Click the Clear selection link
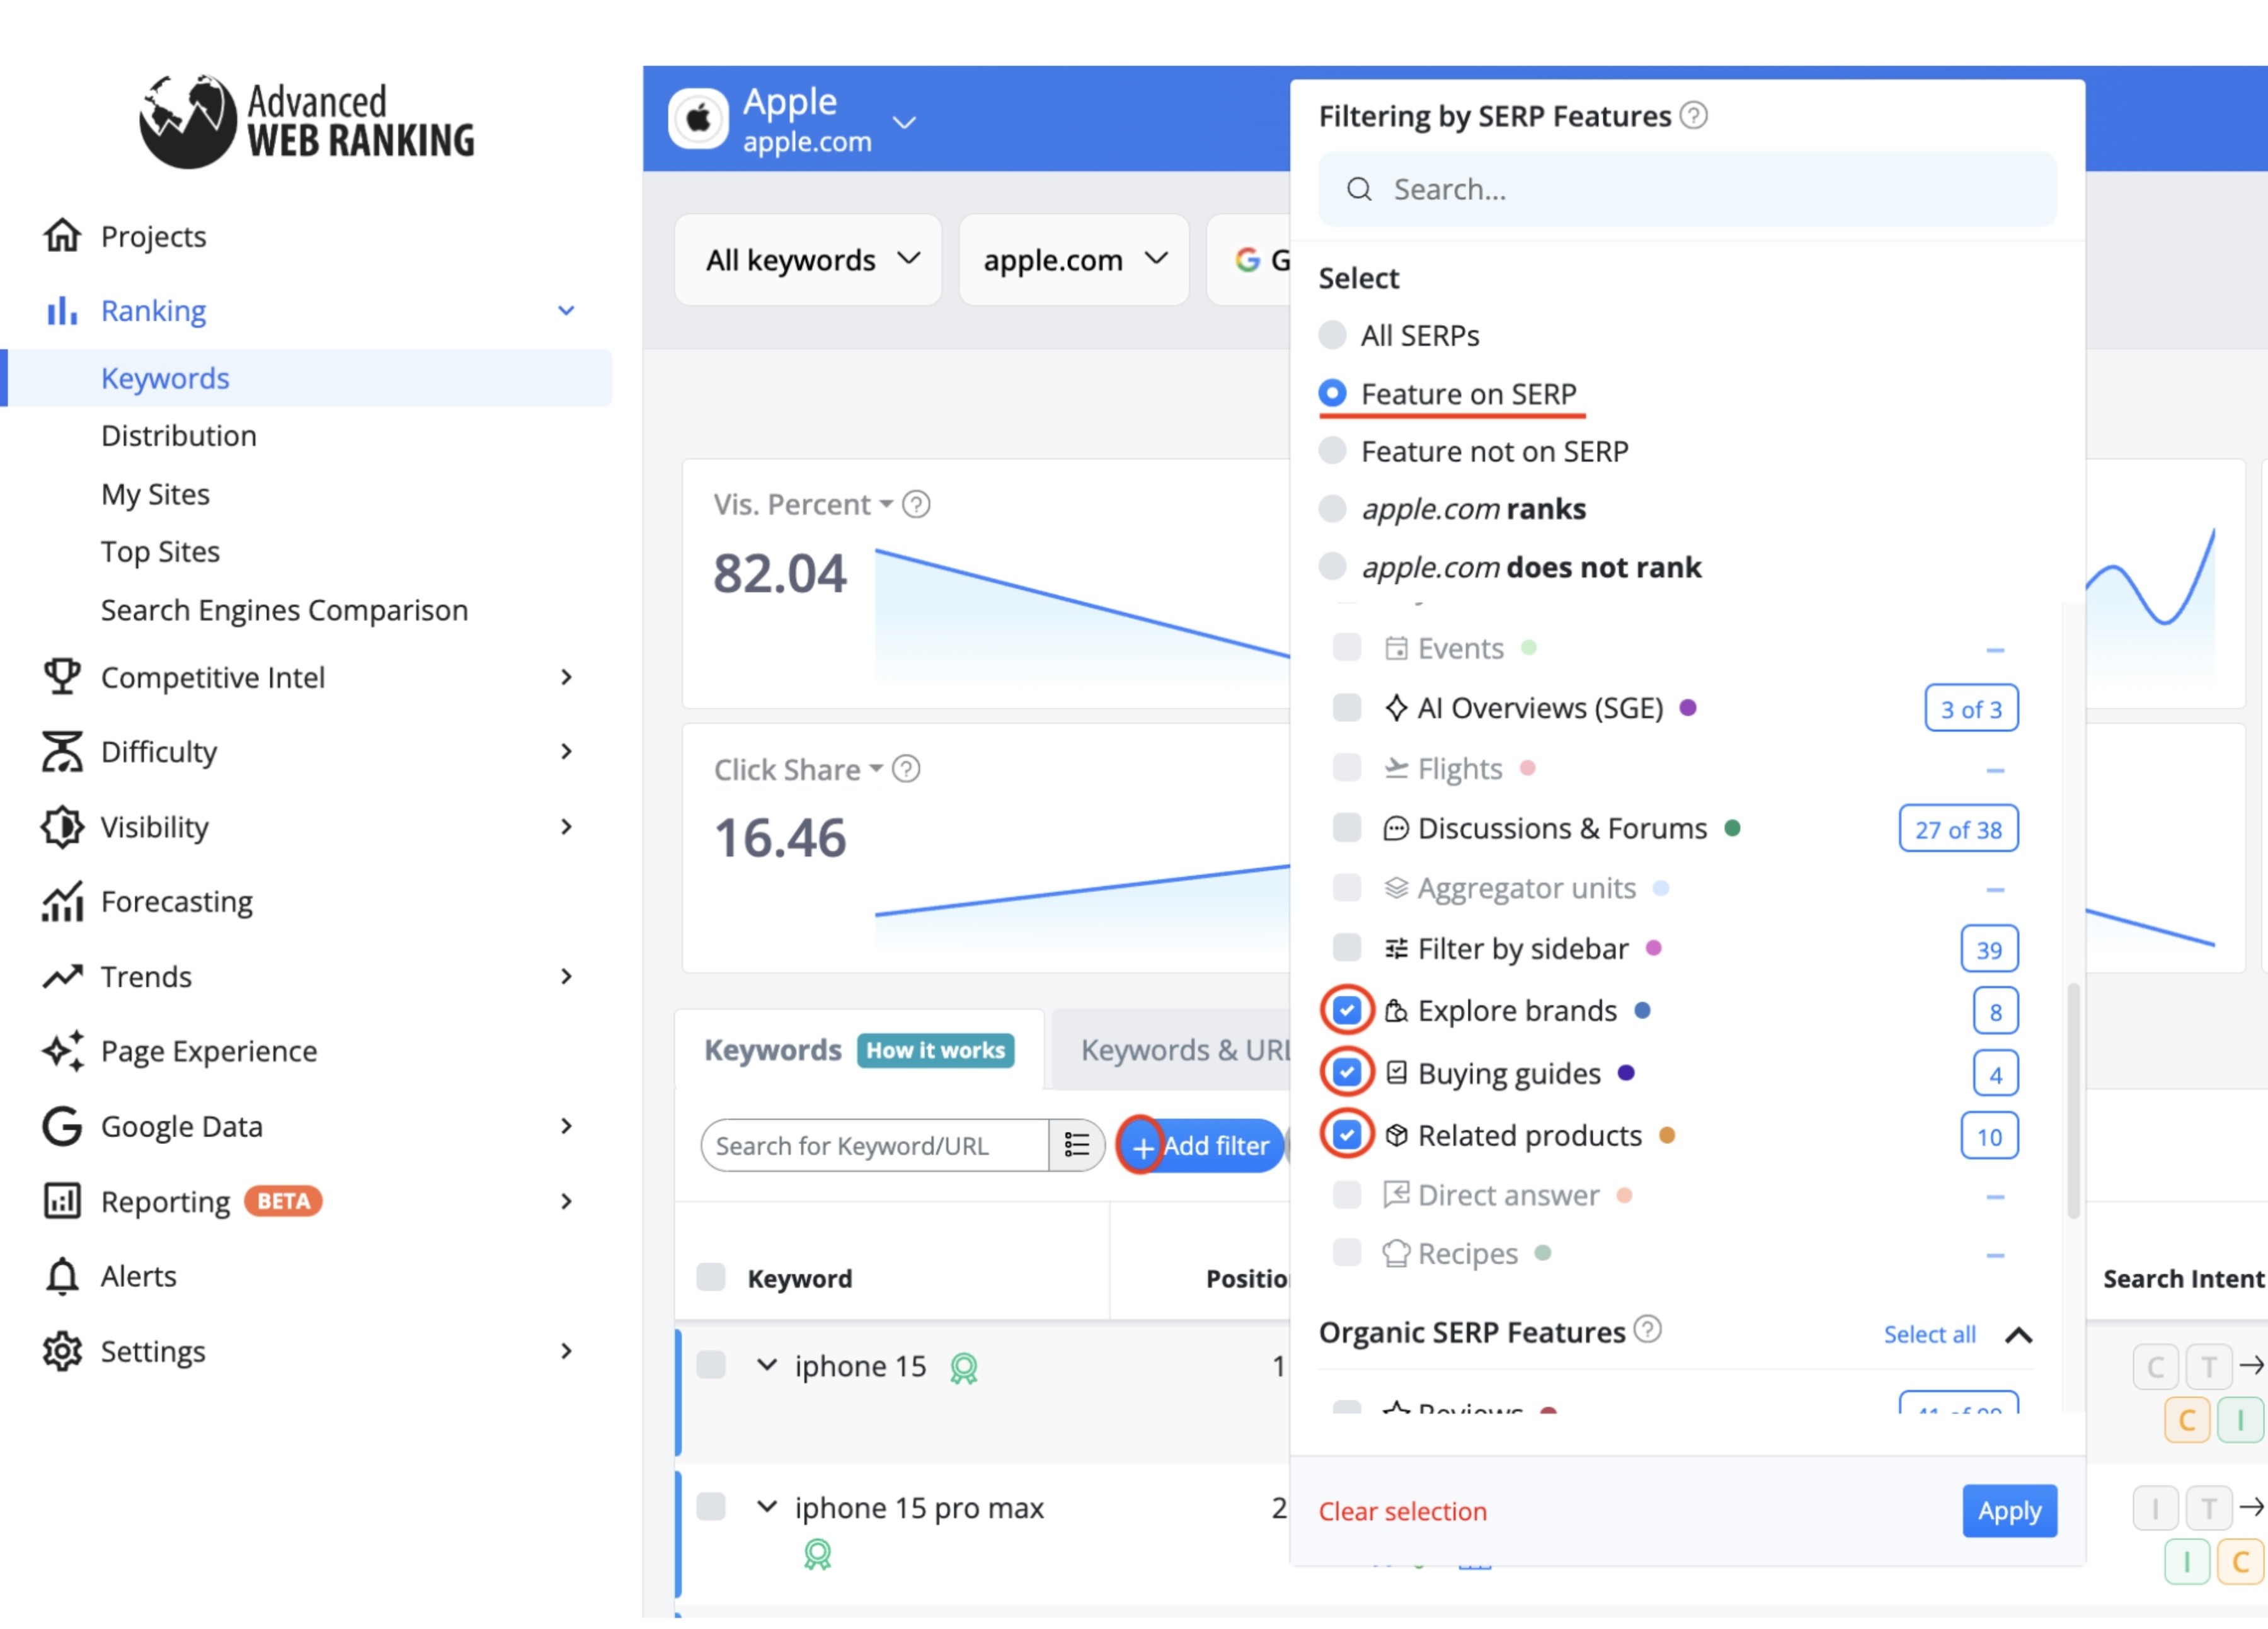Screen dimensions: 2268x1629 tap(1402, 1511)
